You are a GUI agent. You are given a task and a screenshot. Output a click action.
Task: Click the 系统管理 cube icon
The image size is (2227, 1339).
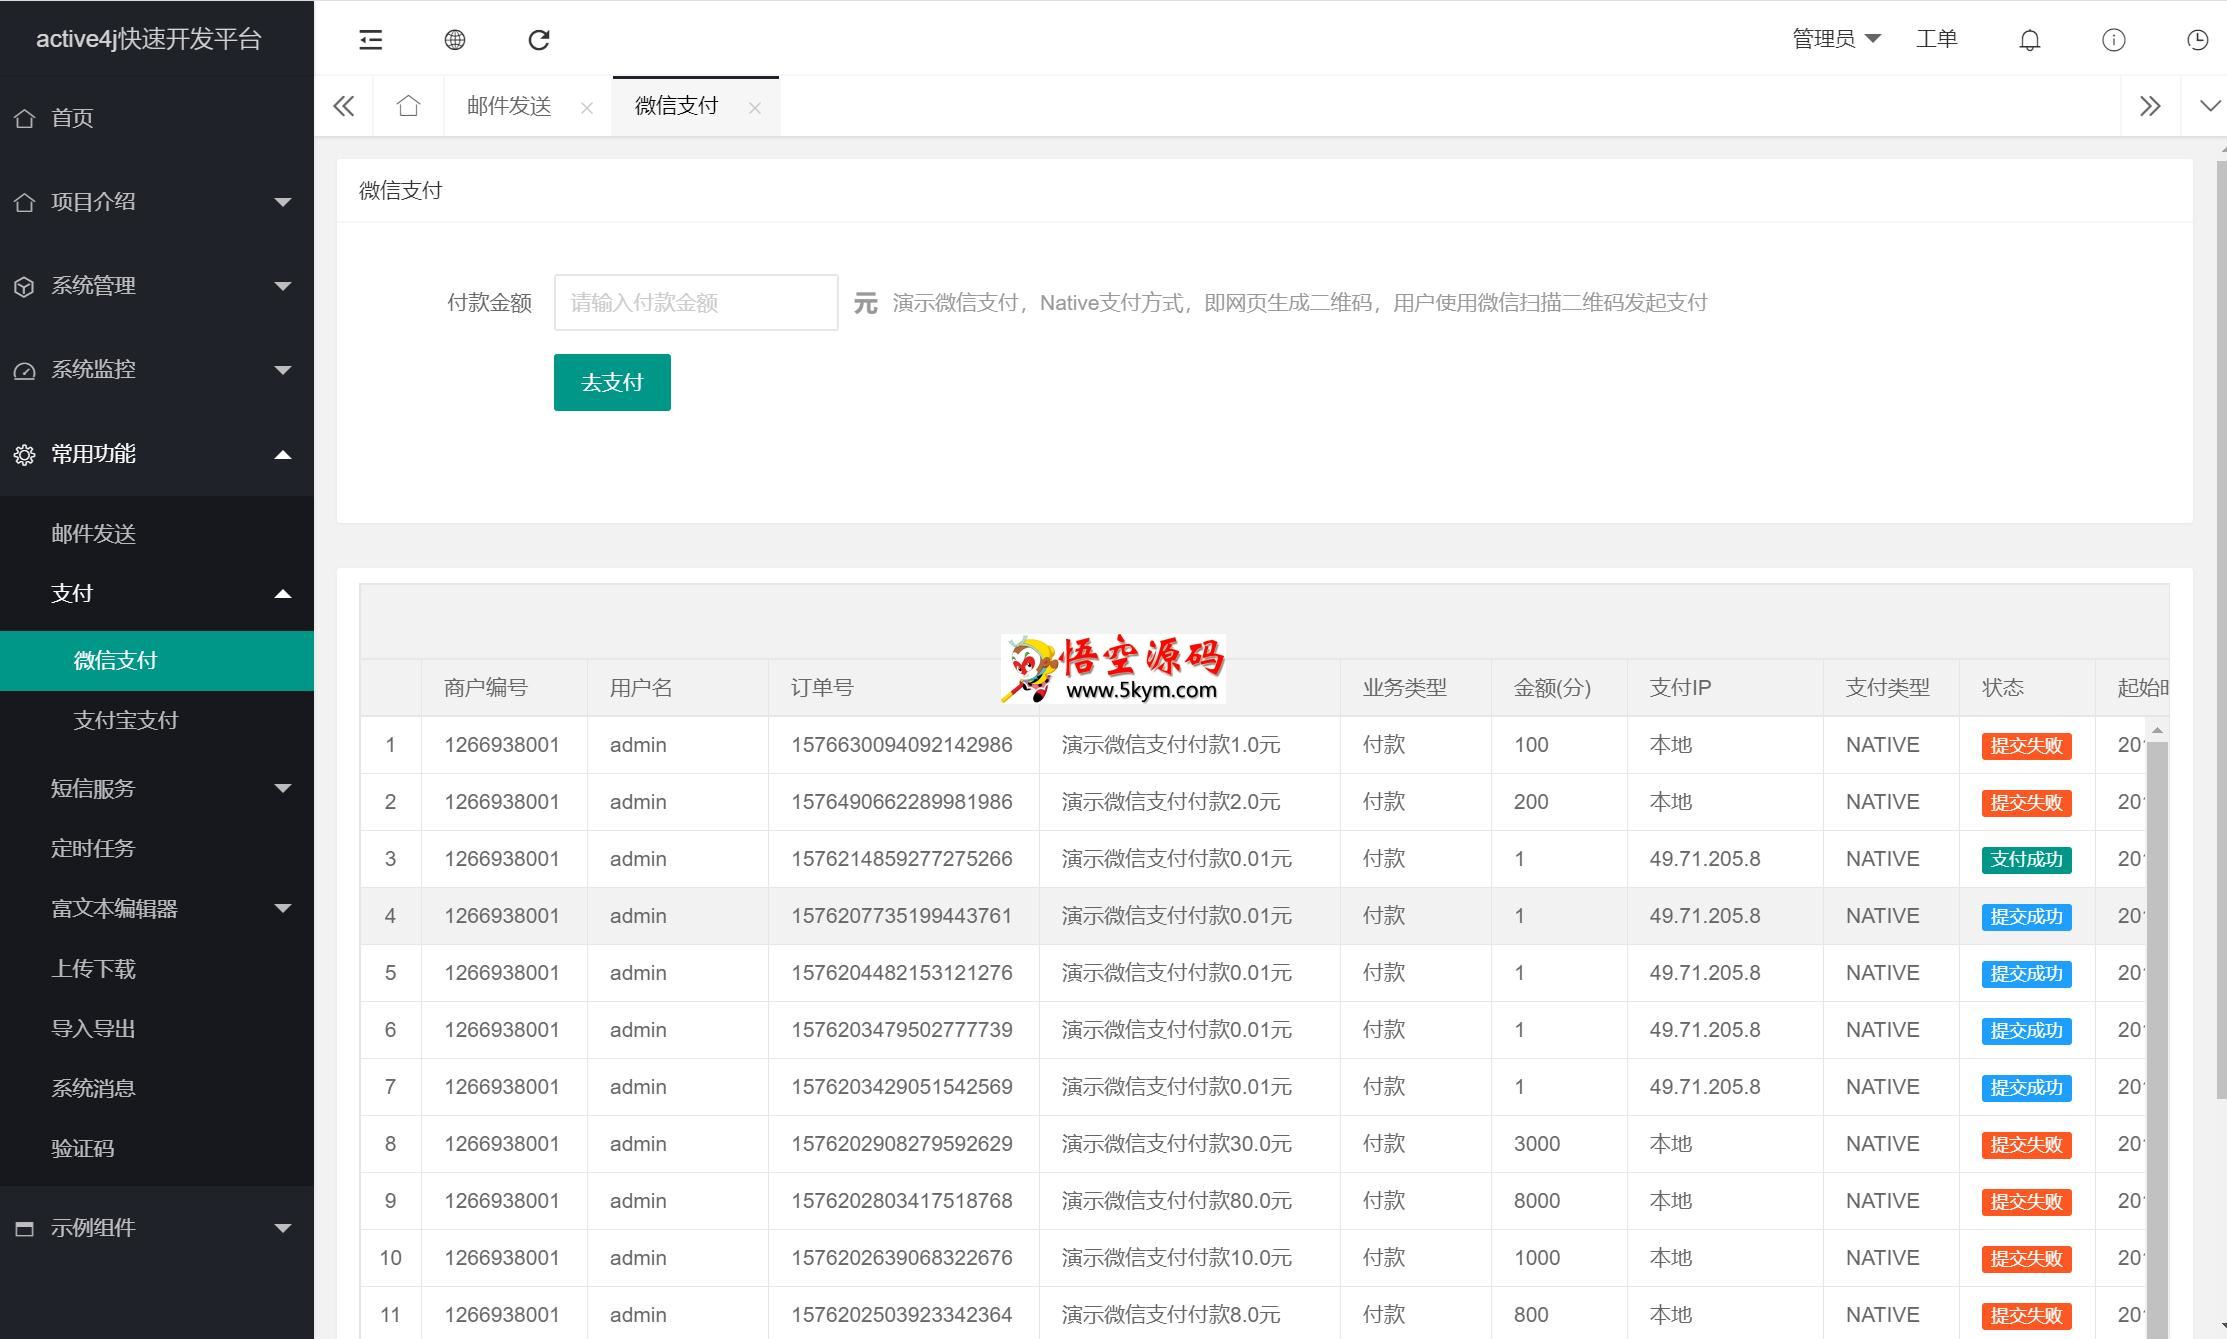coord(25,286)
